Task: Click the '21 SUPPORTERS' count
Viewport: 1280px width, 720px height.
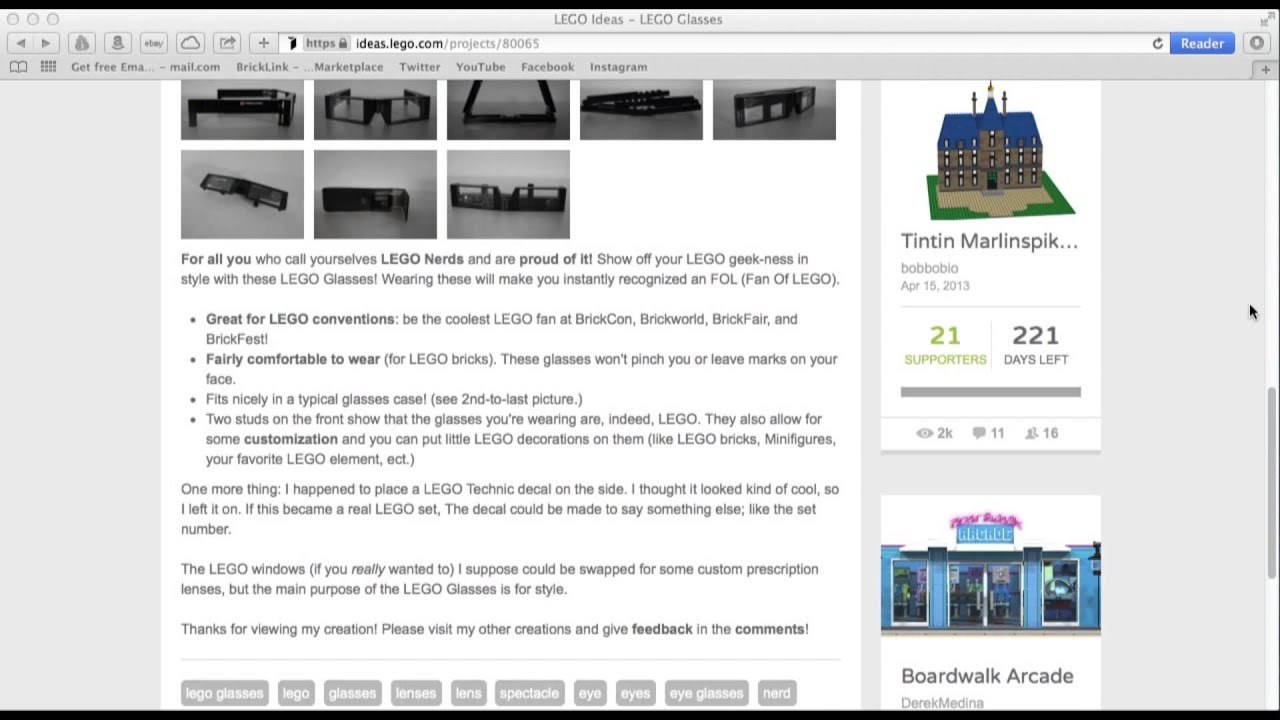Action: [945, 344]
